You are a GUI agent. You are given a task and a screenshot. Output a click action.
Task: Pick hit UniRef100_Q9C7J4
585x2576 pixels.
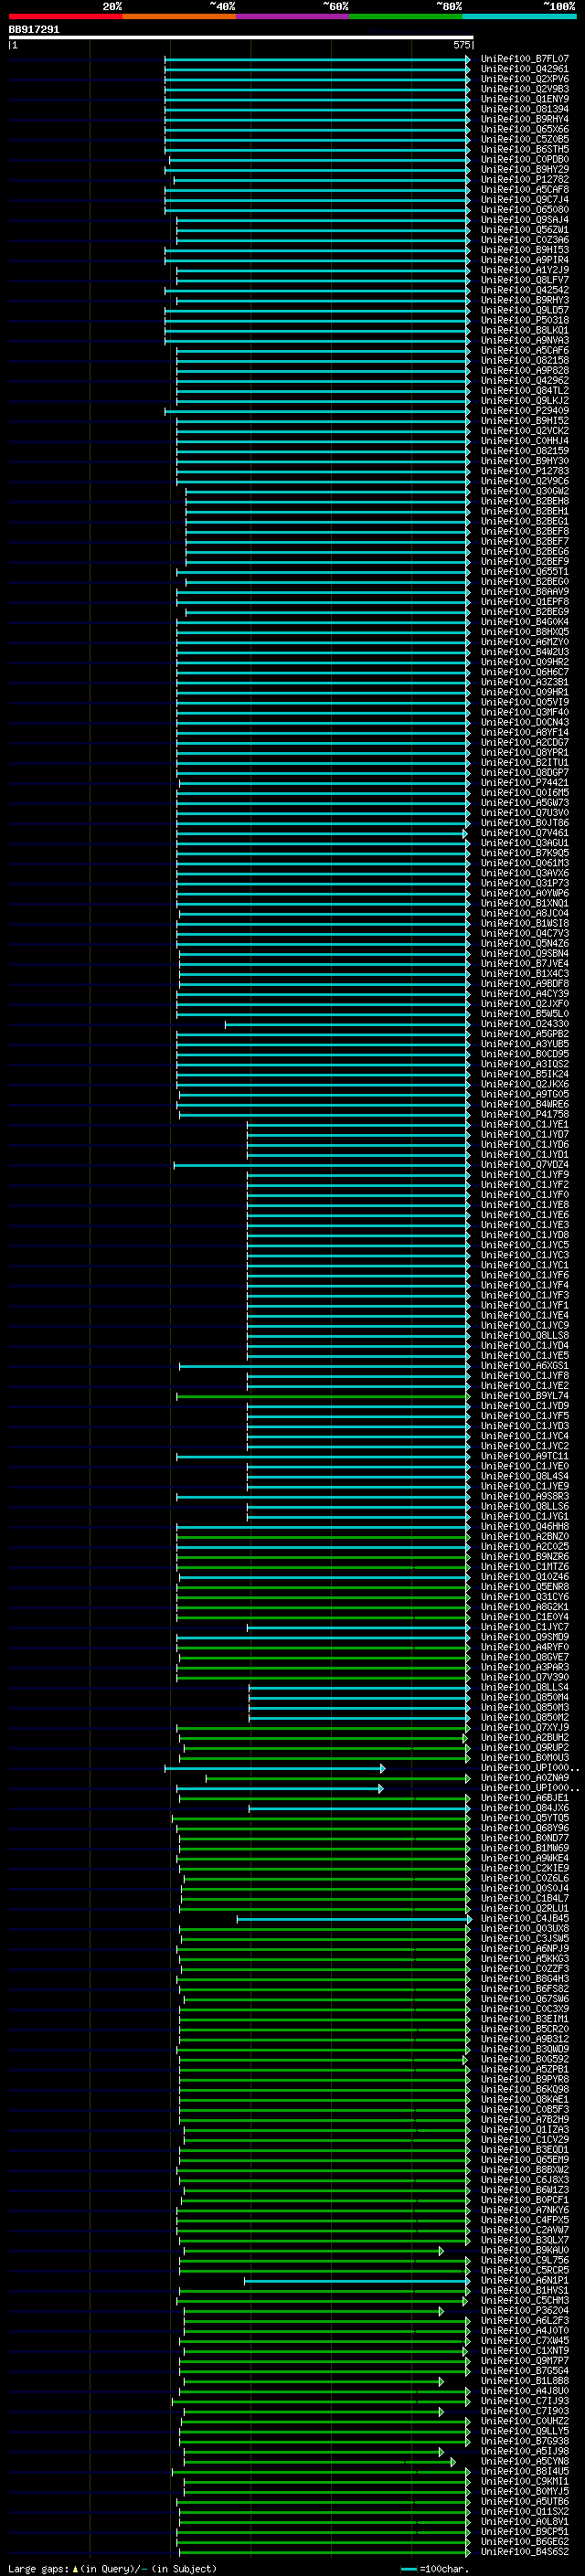point(525,200)
